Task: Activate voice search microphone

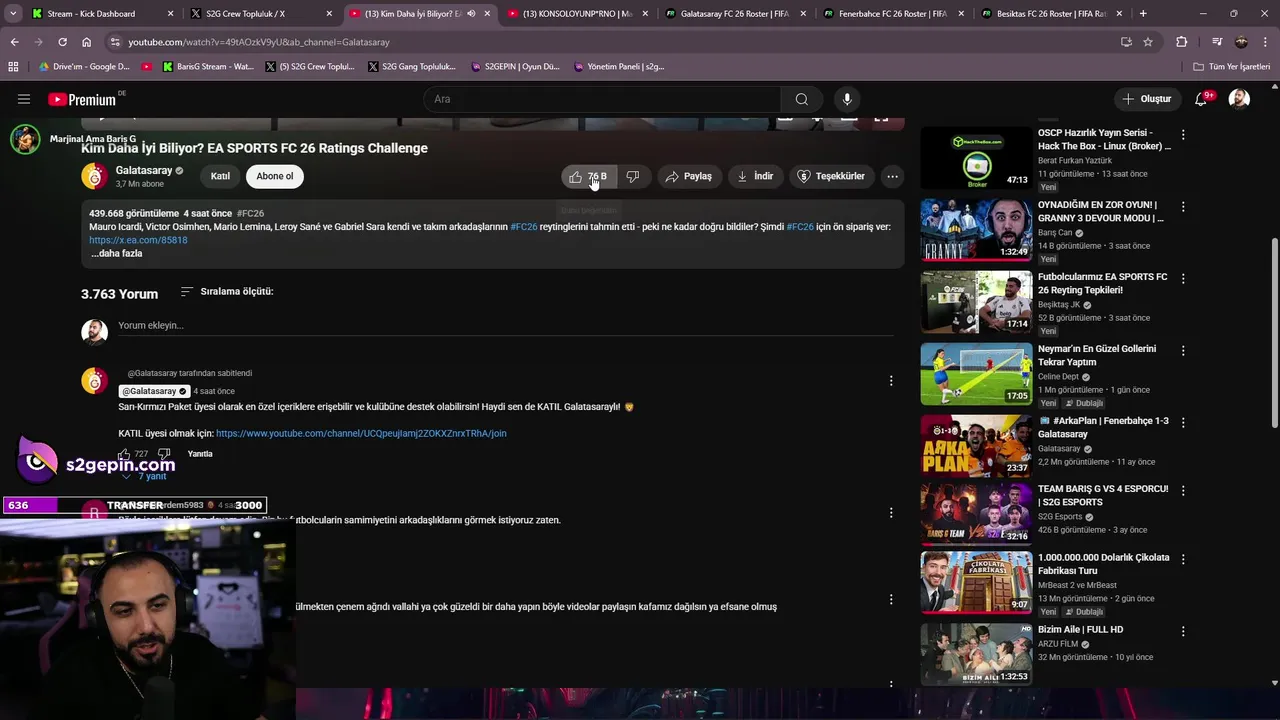Action: click(x=847, y=99)
